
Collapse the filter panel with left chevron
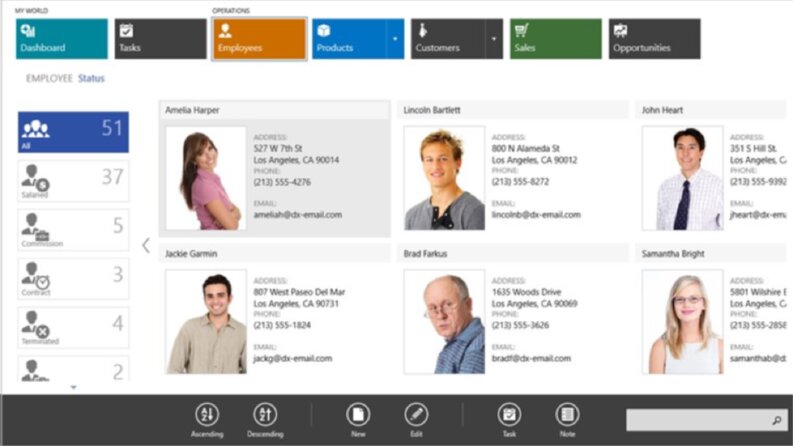coord(146,245)
